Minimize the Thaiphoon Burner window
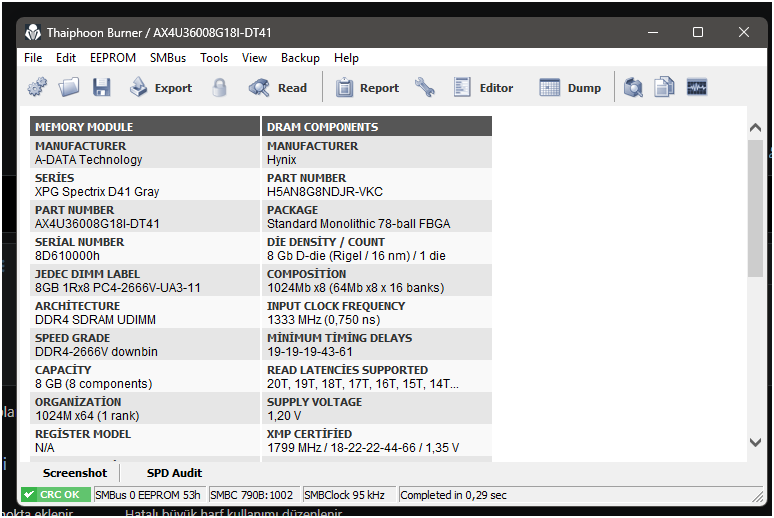This screenshot has height=518, width=774. (x=653, y=33)
